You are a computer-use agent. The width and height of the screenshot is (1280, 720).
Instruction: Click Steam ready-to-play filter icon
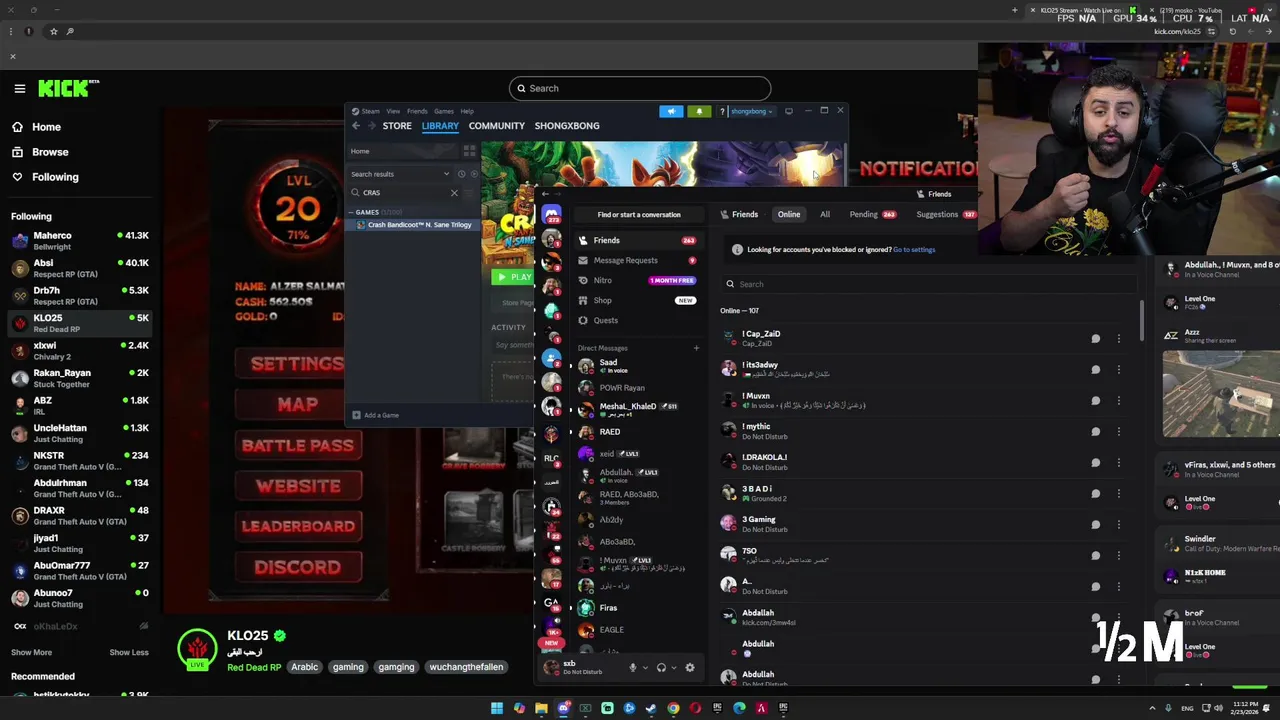click(x=474, y=174)
